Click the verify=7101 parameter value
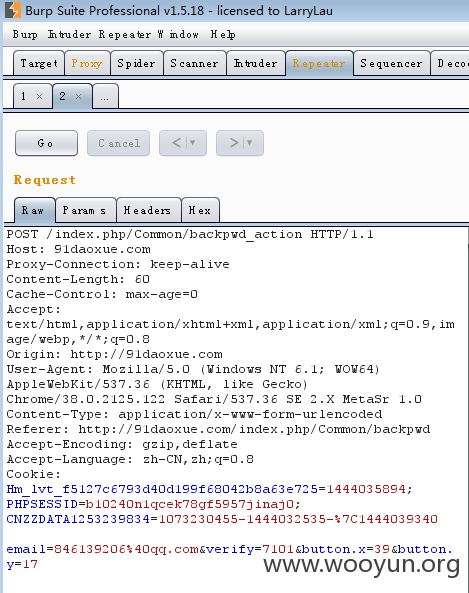Viewport: 469px width, 593px height. click(x=278, y=549)
